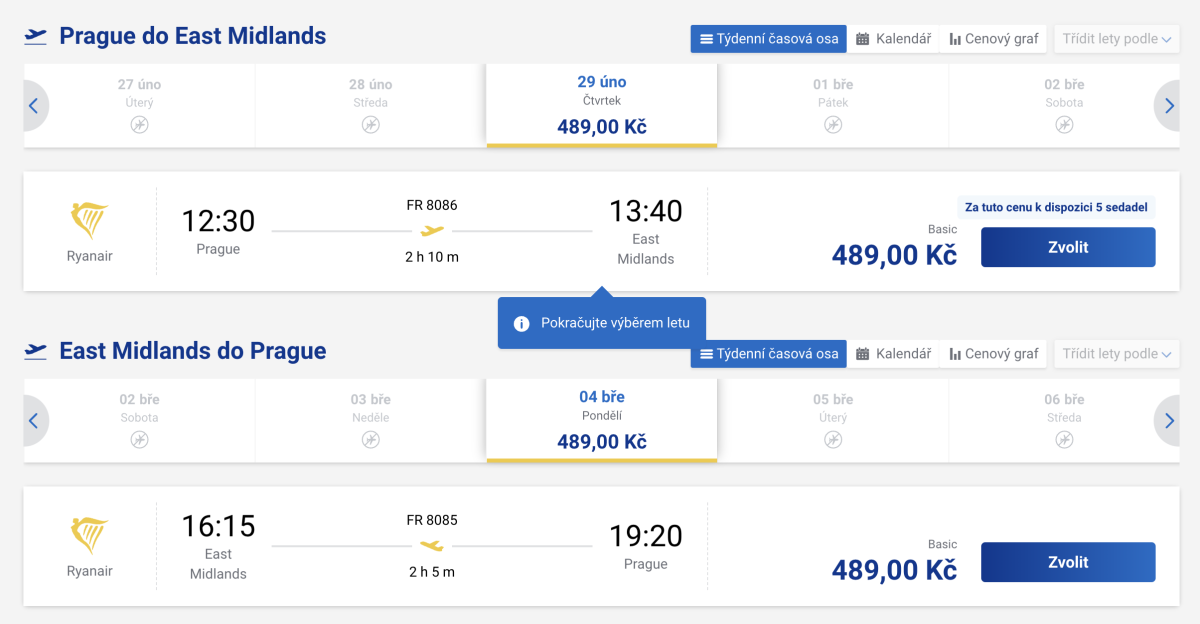Open return Třídit lety podle dropdown
Image resolution: width=1200 pixels, height=624 pixels.
click(x=1116, y=354)
